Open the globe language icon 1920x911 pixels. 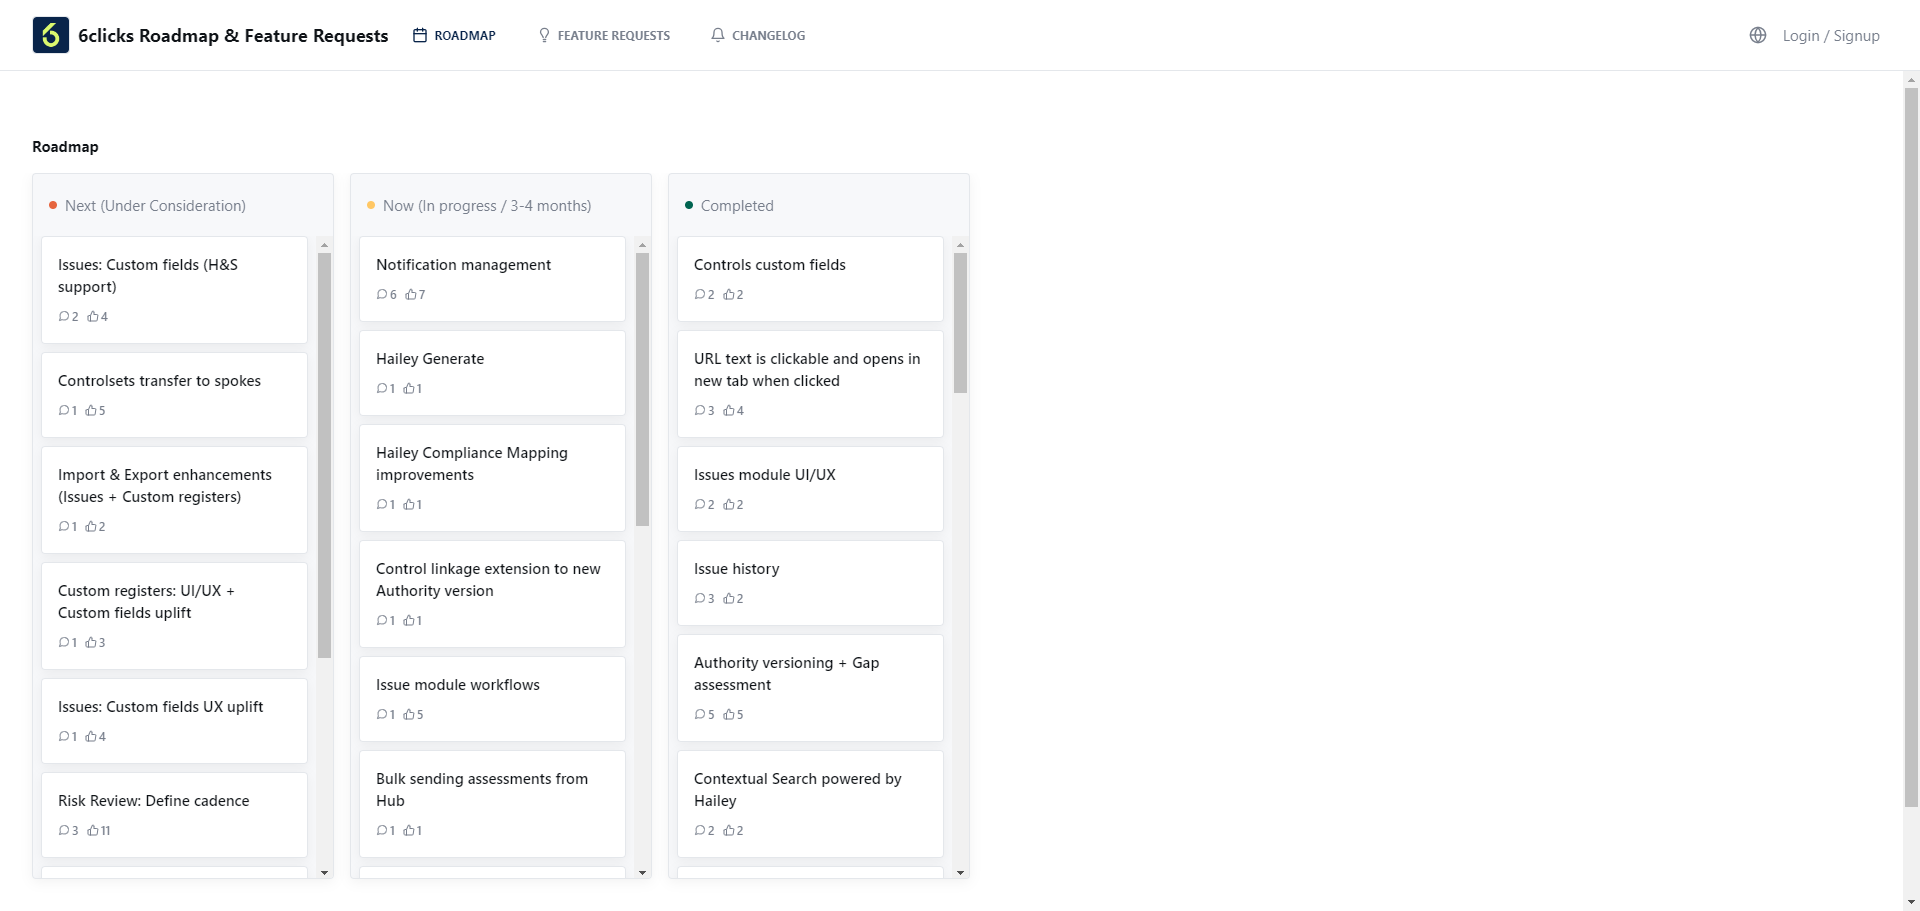coord(1758,35)
